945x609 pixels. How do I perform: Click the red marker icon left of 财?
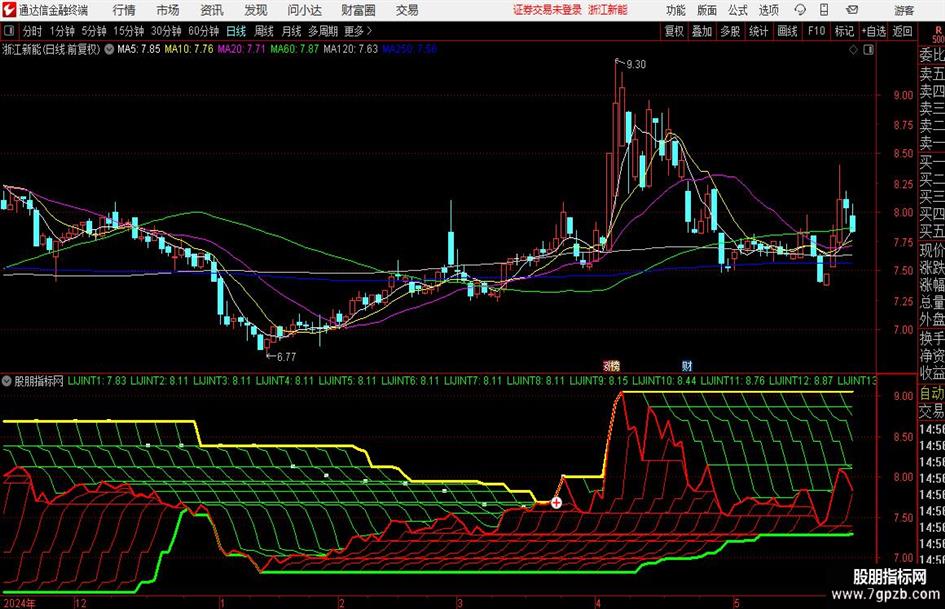tap(611, 365)
